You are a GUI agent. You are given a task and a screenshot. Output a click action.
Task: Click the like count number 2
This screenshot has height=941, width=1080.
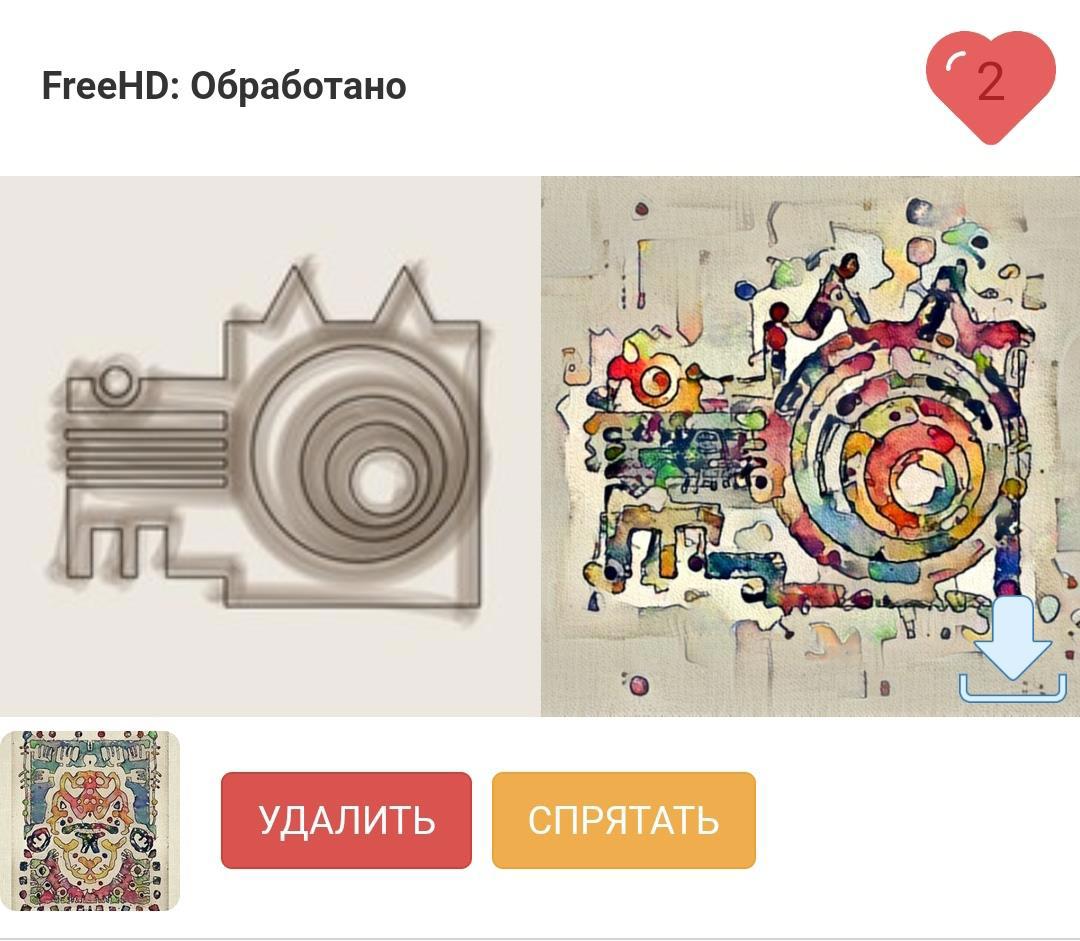[x=990, y=82]
